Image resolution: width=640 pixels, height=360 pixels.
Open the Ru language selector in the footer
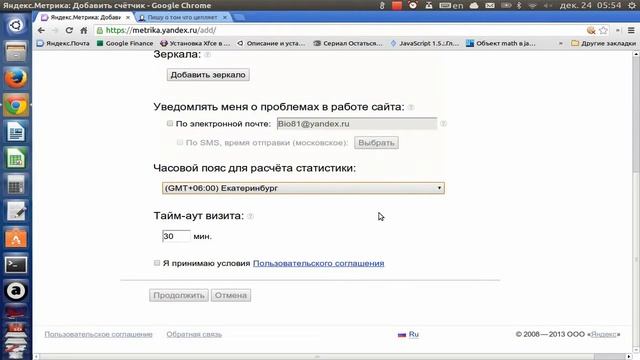pyautogui.click(x=409, y=334)
